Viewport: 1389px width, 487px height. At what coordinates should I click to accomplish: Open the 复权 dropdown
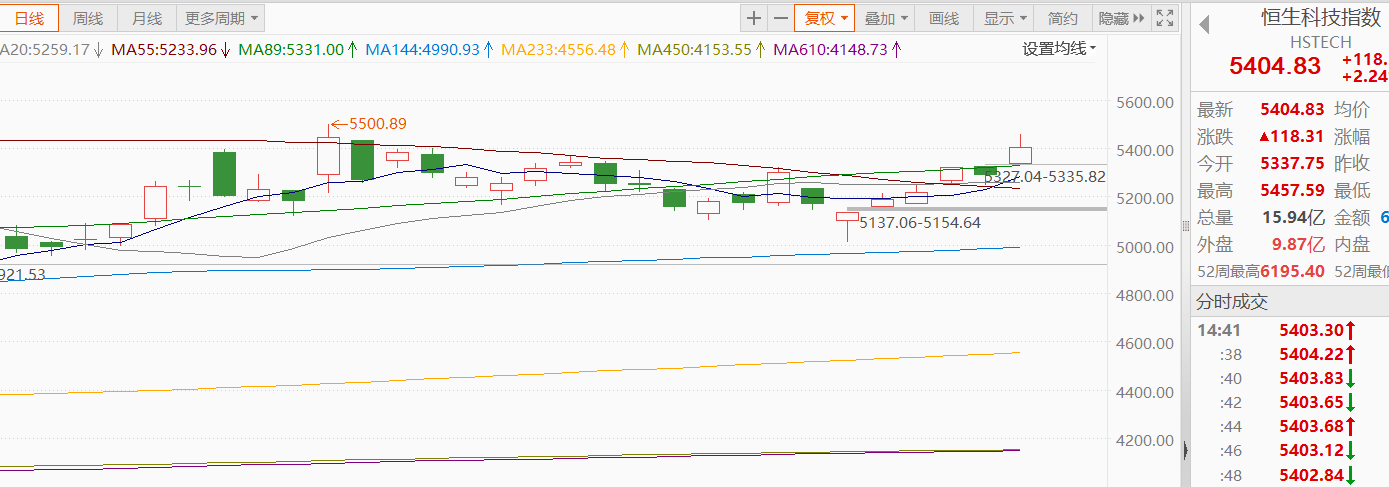[824, 18]
